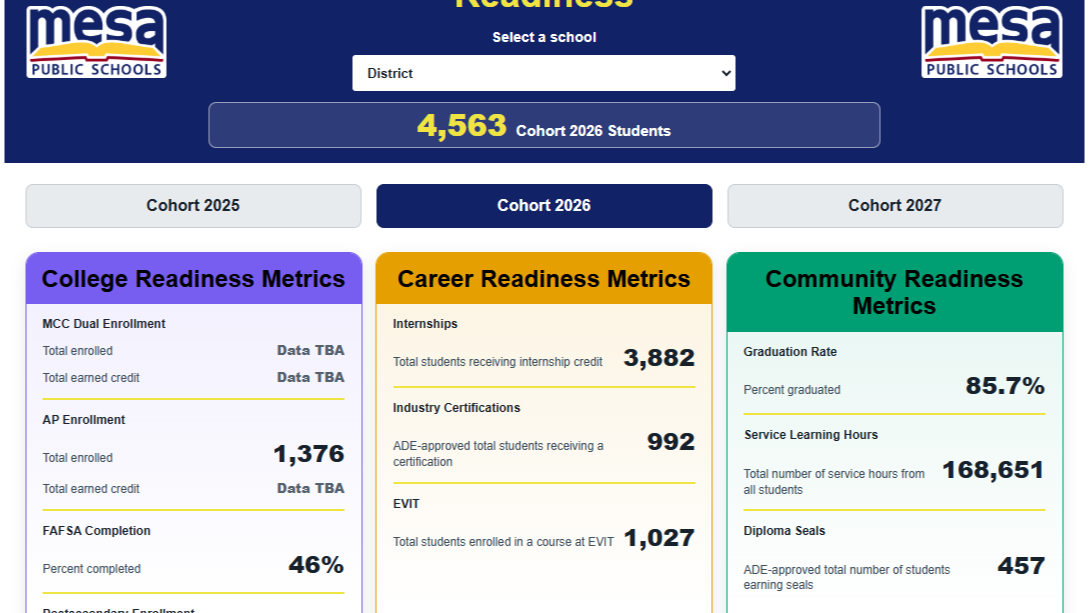Click Total students receiving internship credit label

click(497, 362)
